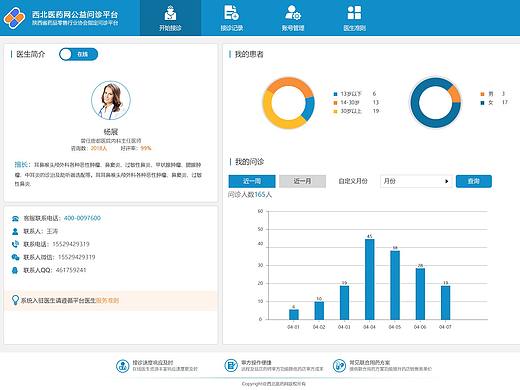Screen dimensions: 520x390
Task: Go to the 账号管理 tab
Action: pos(293,18)
